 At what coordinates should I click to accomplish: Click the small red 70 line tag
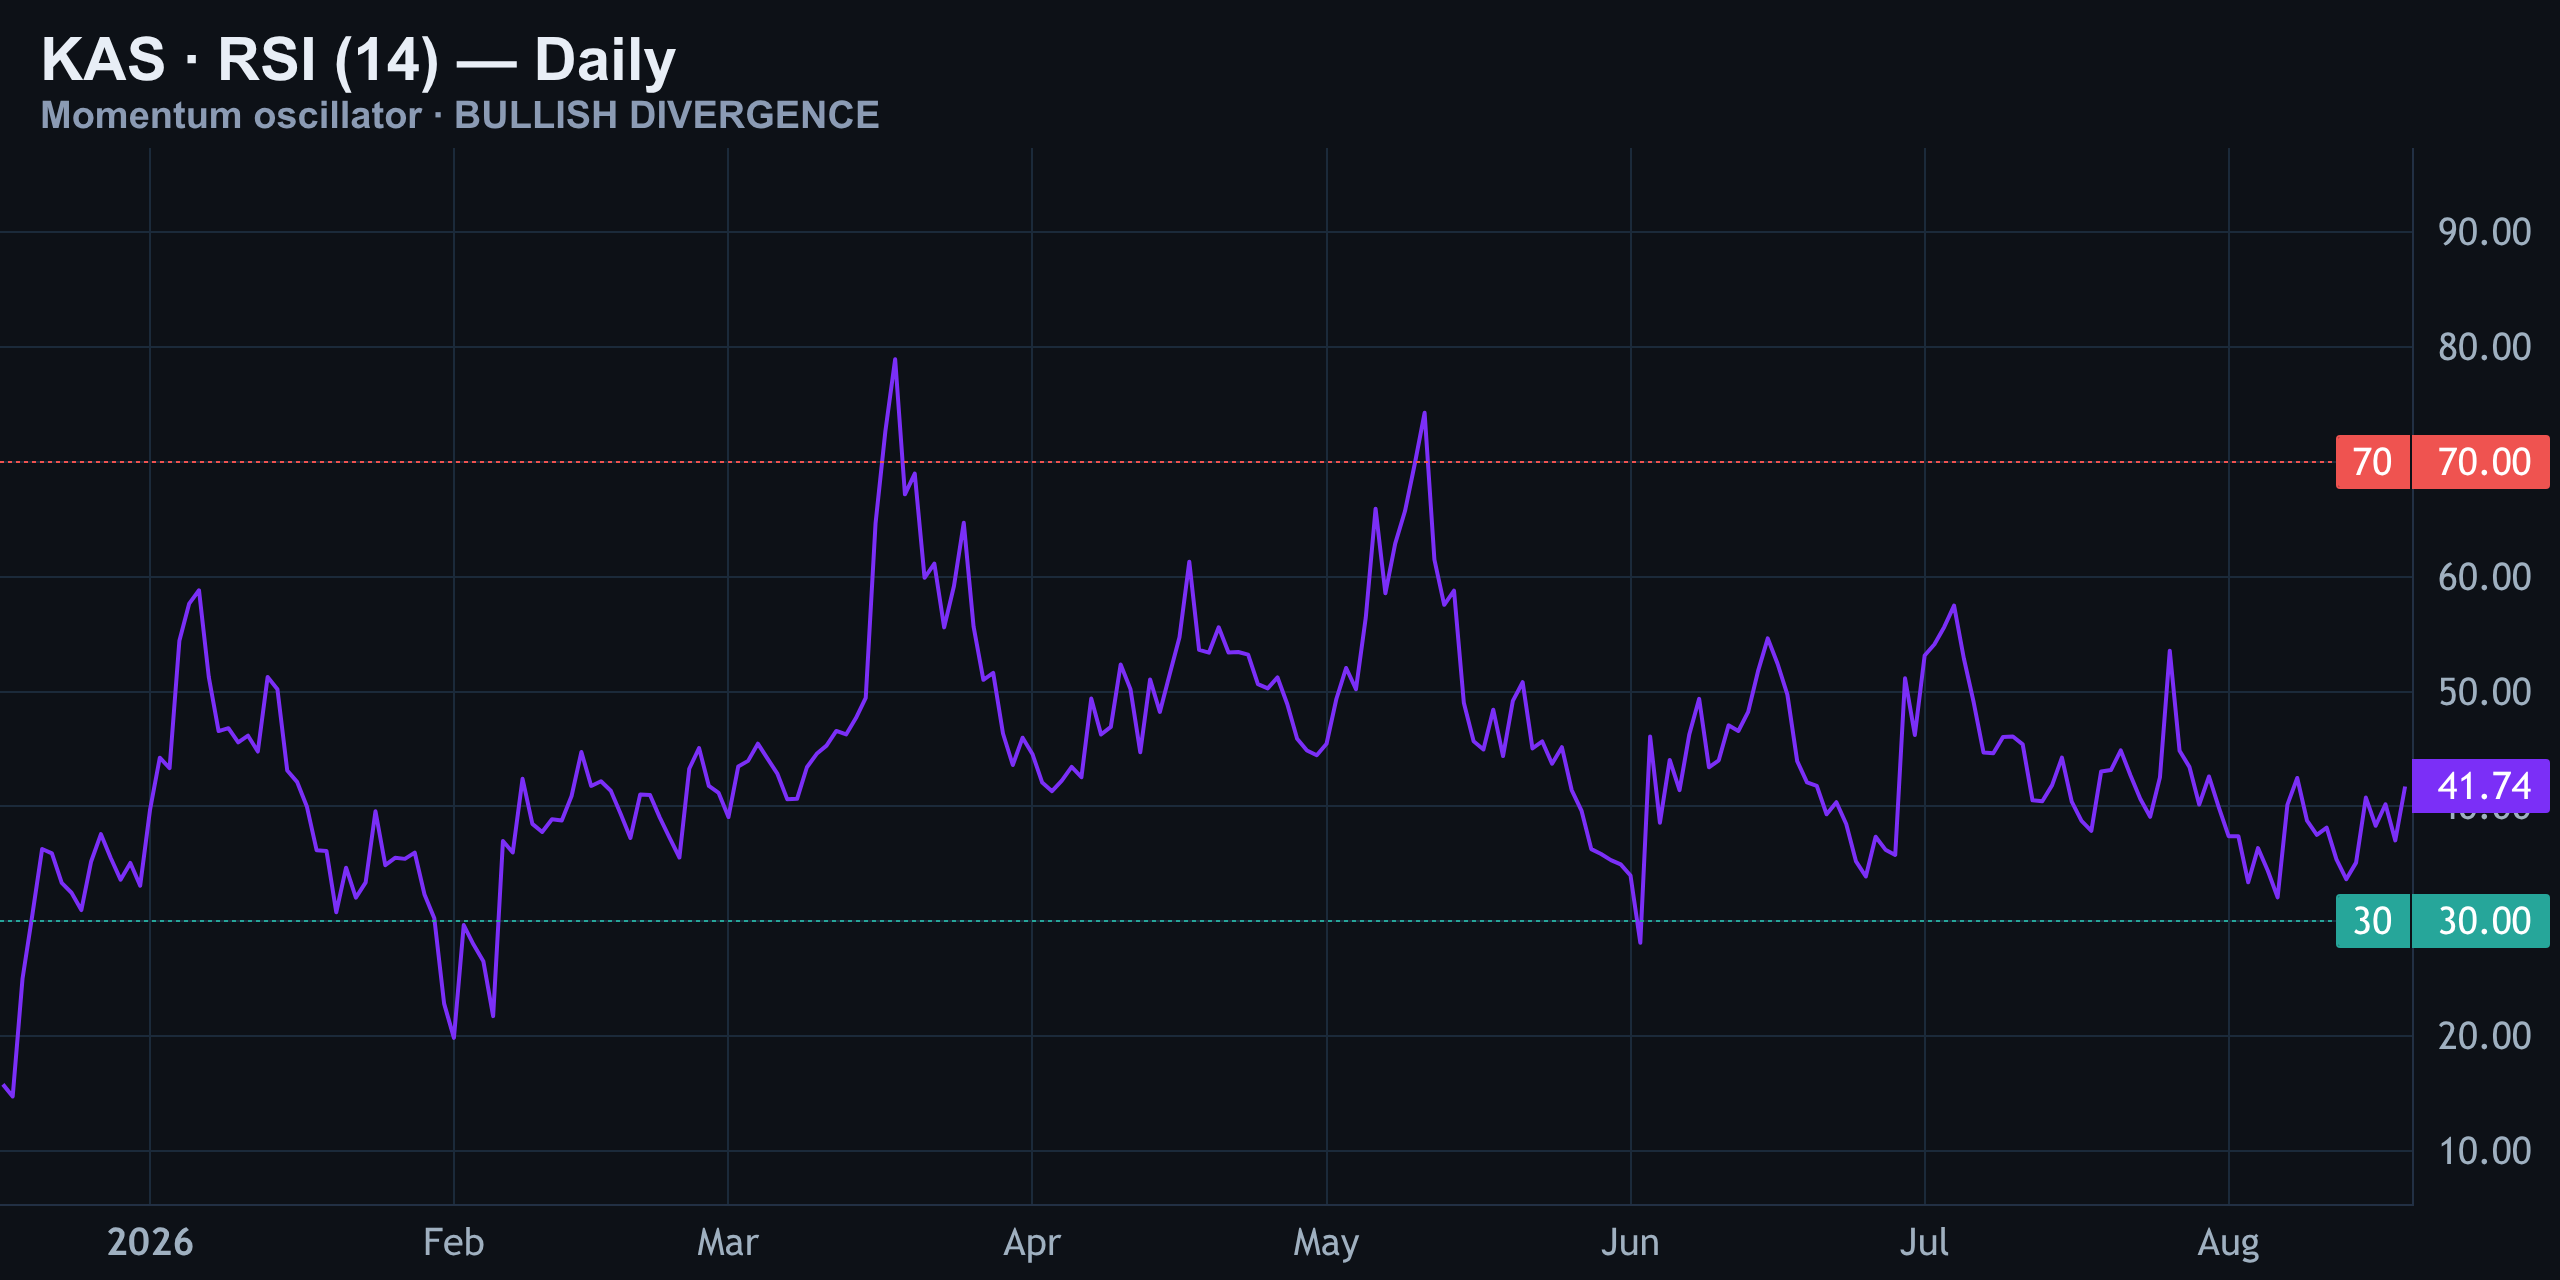[2372, 462]
